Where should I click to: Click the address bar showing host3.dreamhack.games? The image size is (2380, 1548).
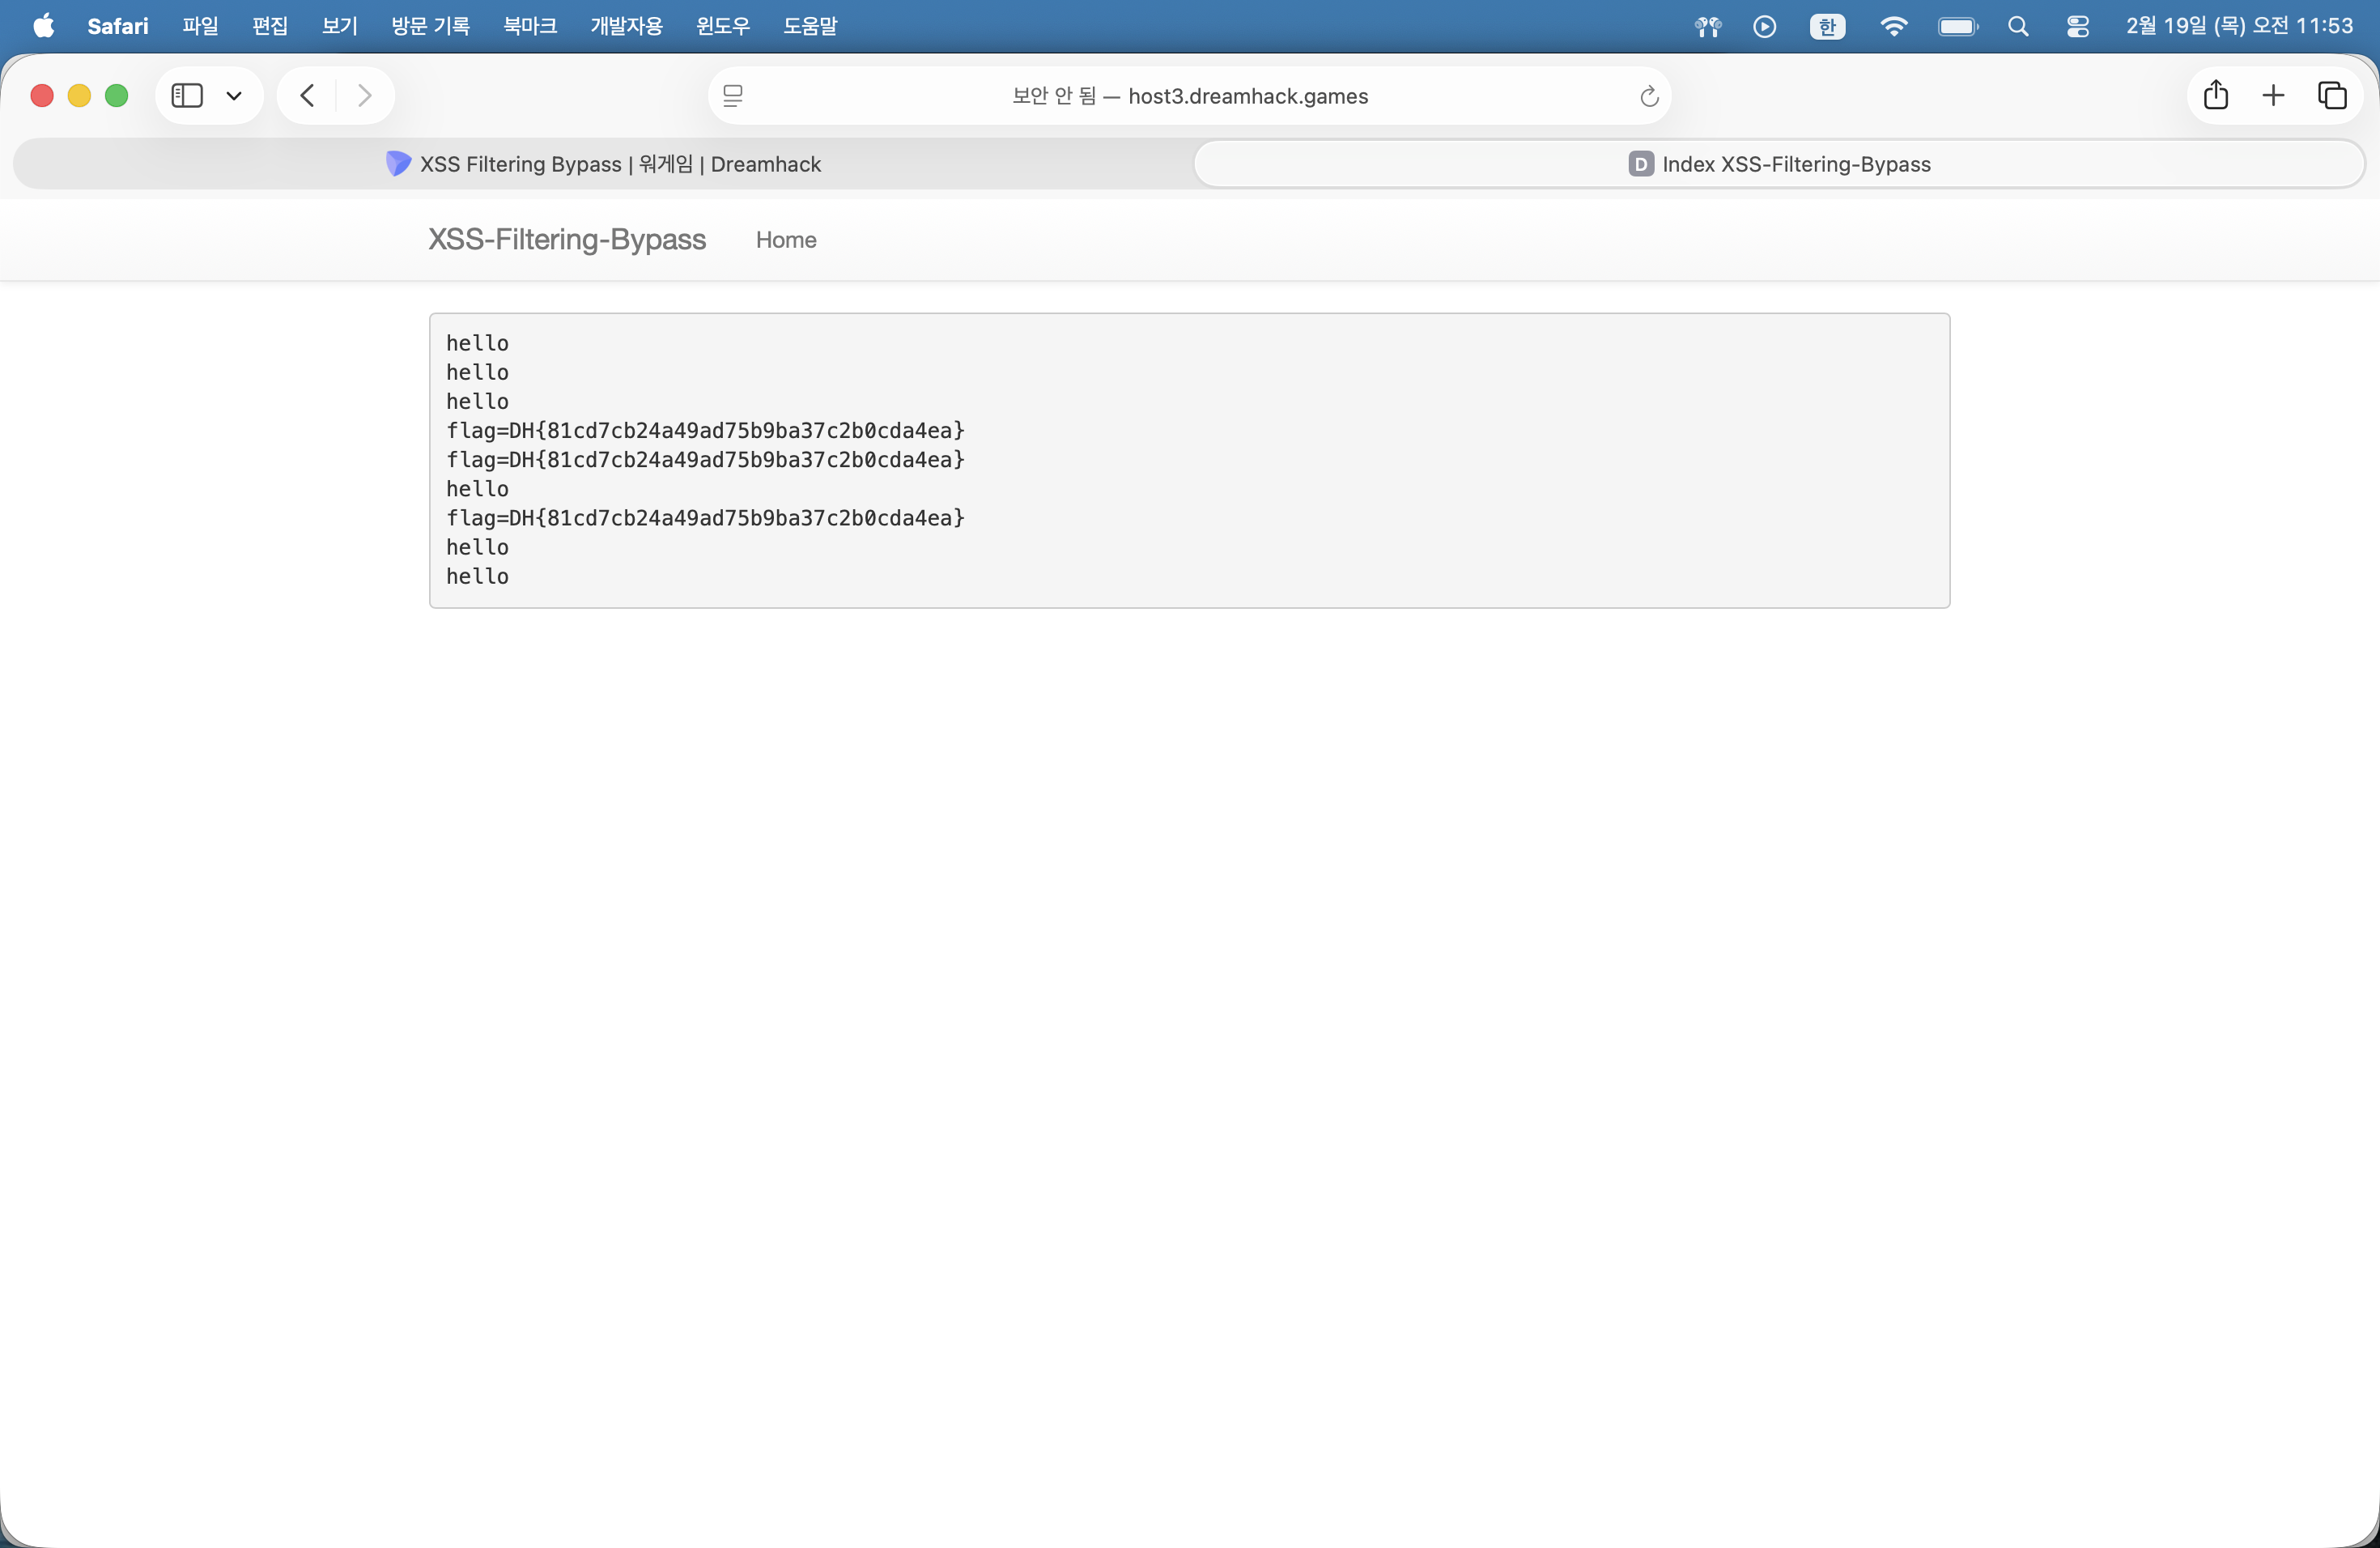1190,96
